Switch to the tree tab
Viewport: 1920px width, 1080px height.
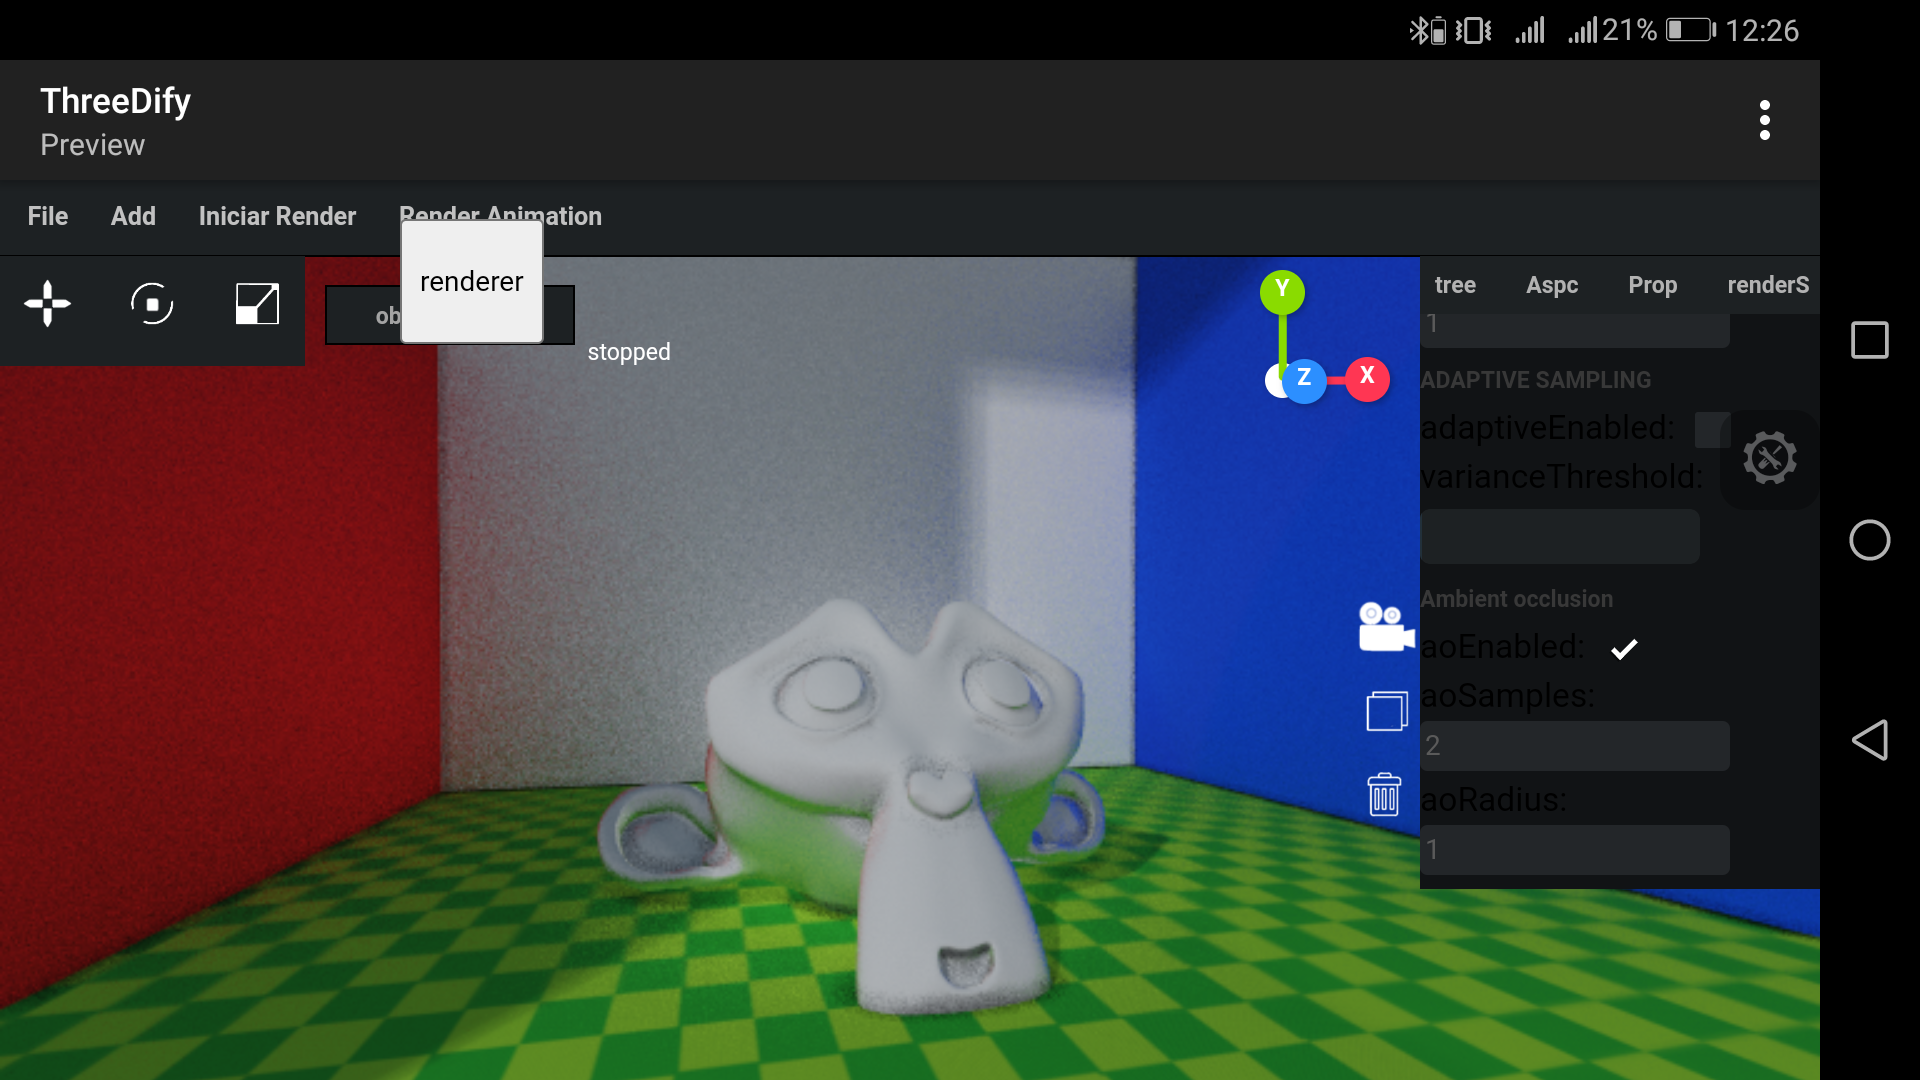click(1455, 285)
